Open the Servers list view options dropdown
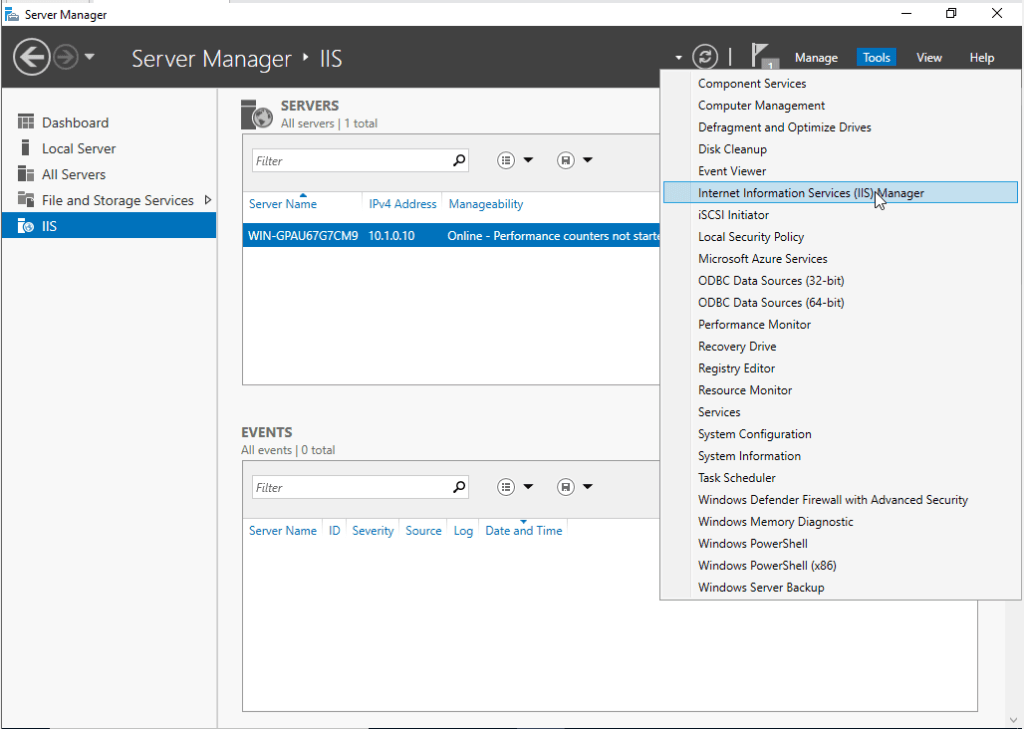Image resolution: width=1024 pixels, height=729 pixels. [x=516, y=160]
